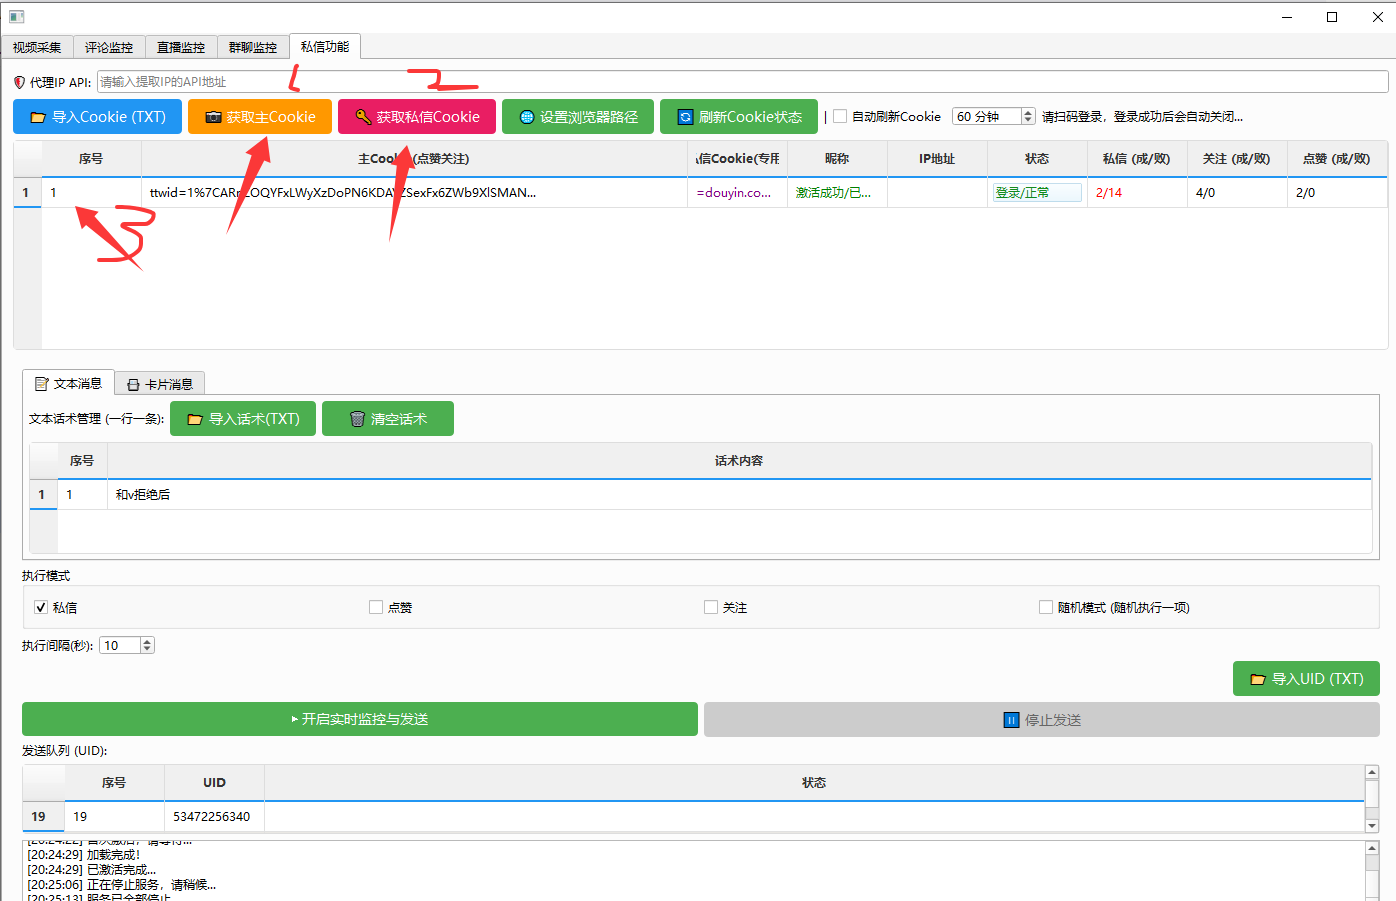This screenshot has width=1396, height=901.
Task: Click the 登录/正常 status cell
Action: coord(1037,193)
